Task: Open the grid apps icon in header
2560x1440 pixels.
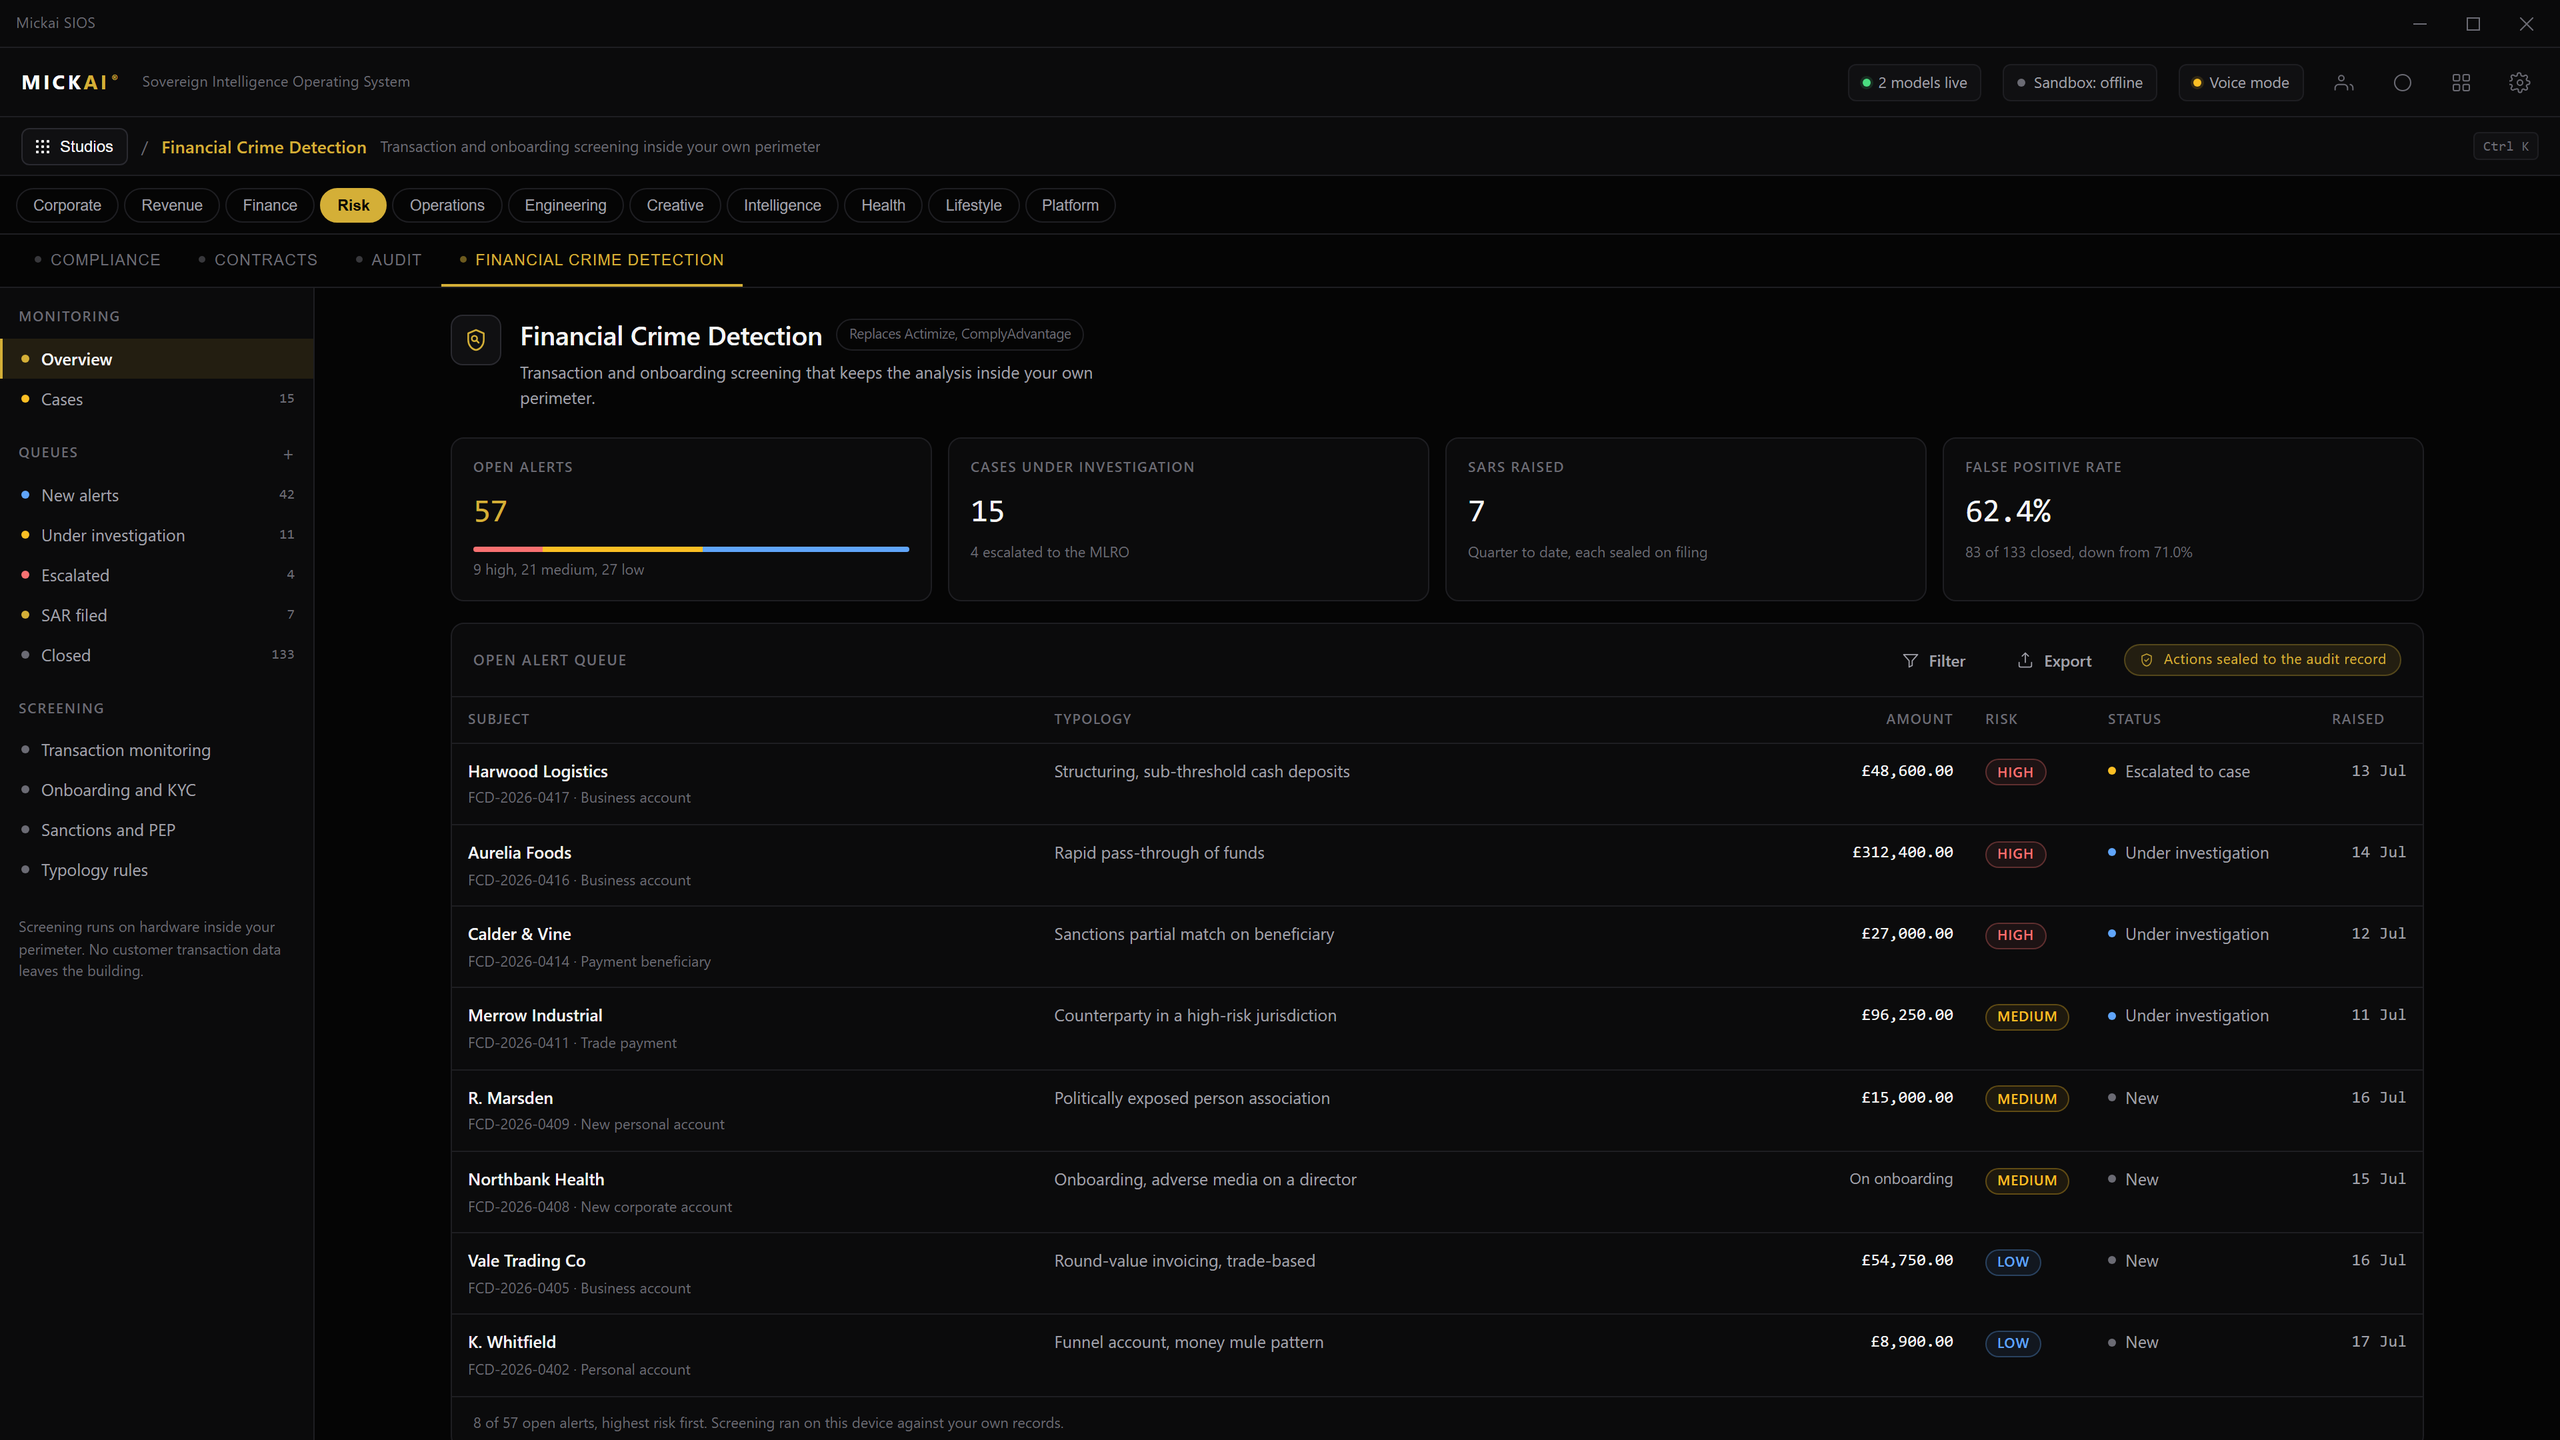Action: 2461,83
